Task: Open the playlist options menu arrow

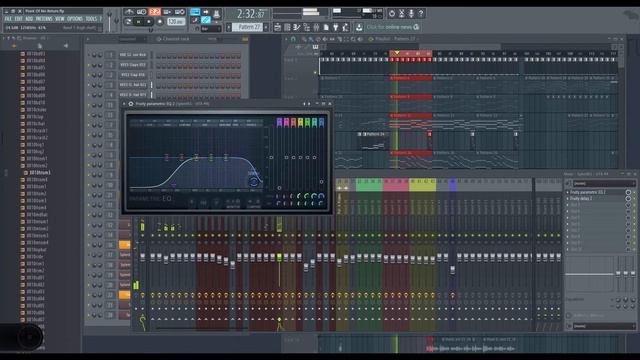Action: (287, 39)
